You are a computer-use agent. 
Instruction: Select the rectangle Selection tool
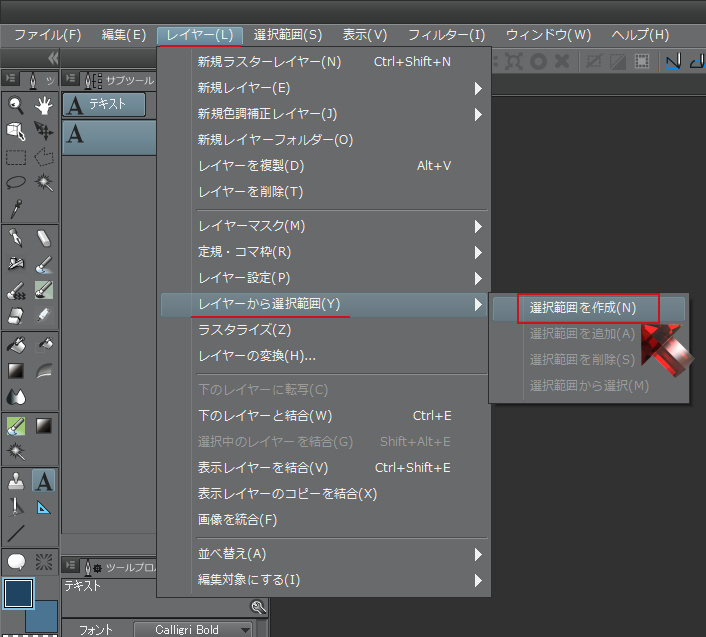[x=16, y=157]
